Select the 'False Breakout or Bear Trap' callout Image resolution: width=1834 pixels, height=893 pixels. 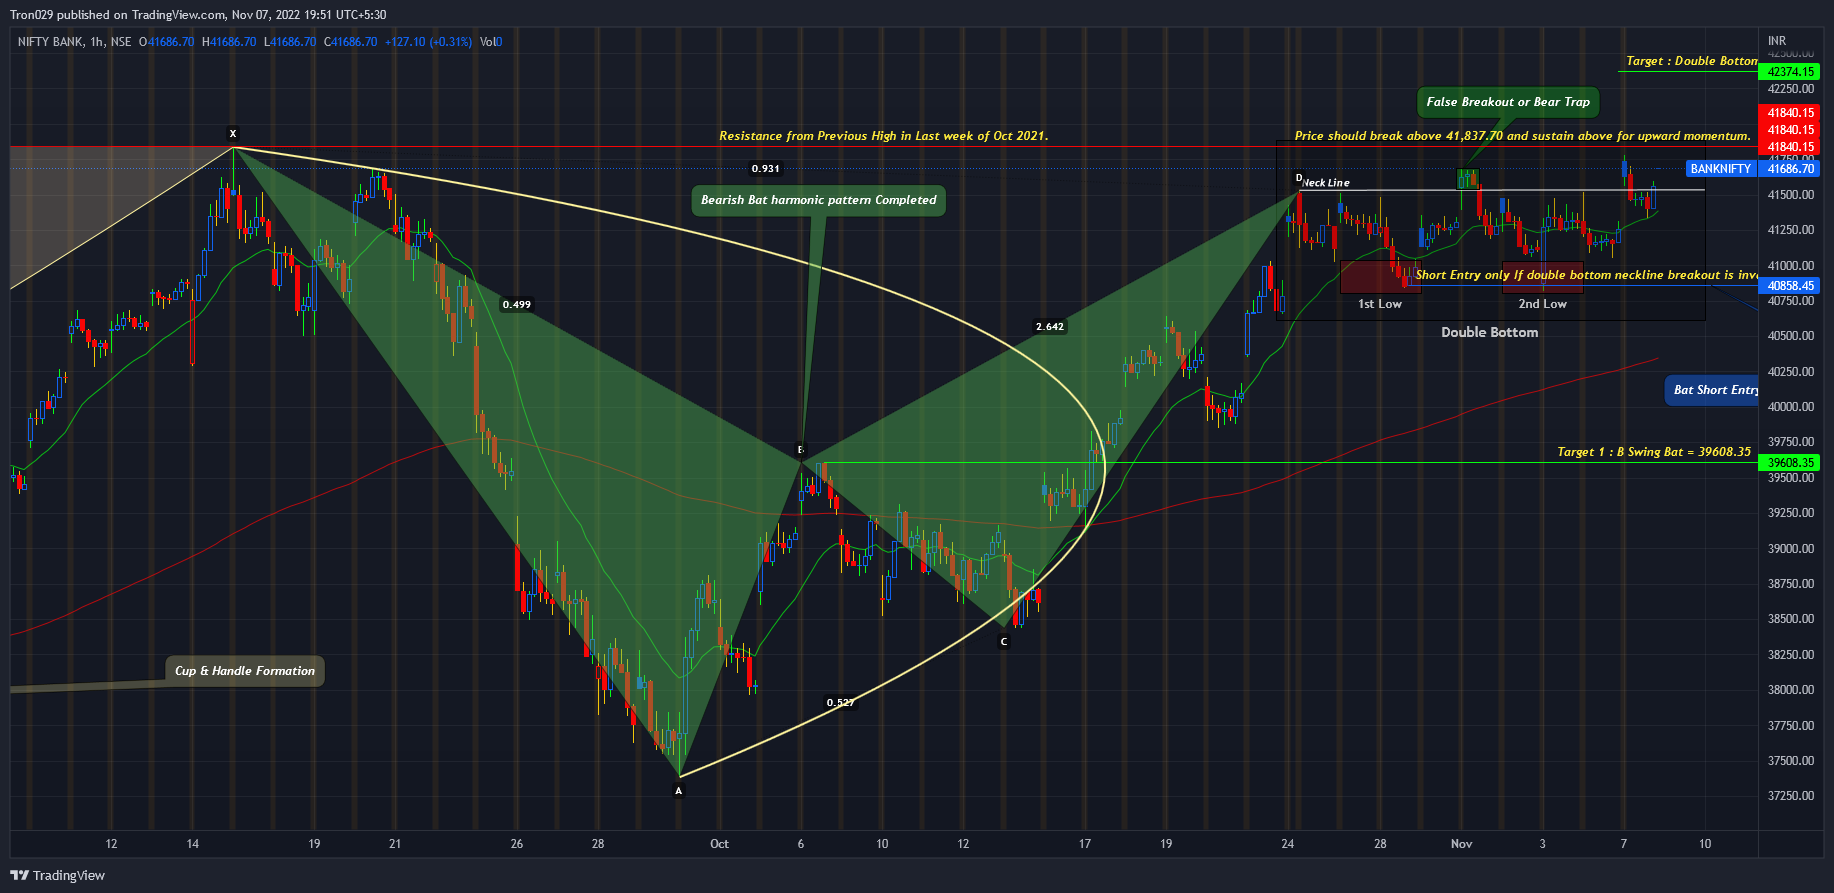(1508, 102)
